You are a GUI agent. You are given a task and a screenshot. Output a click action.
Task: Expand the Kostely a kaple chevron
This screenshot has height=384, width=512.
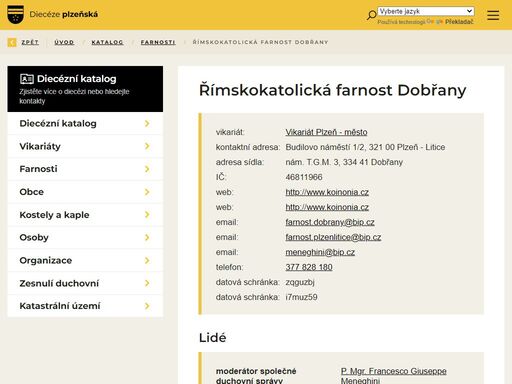(x=147, y=215)
